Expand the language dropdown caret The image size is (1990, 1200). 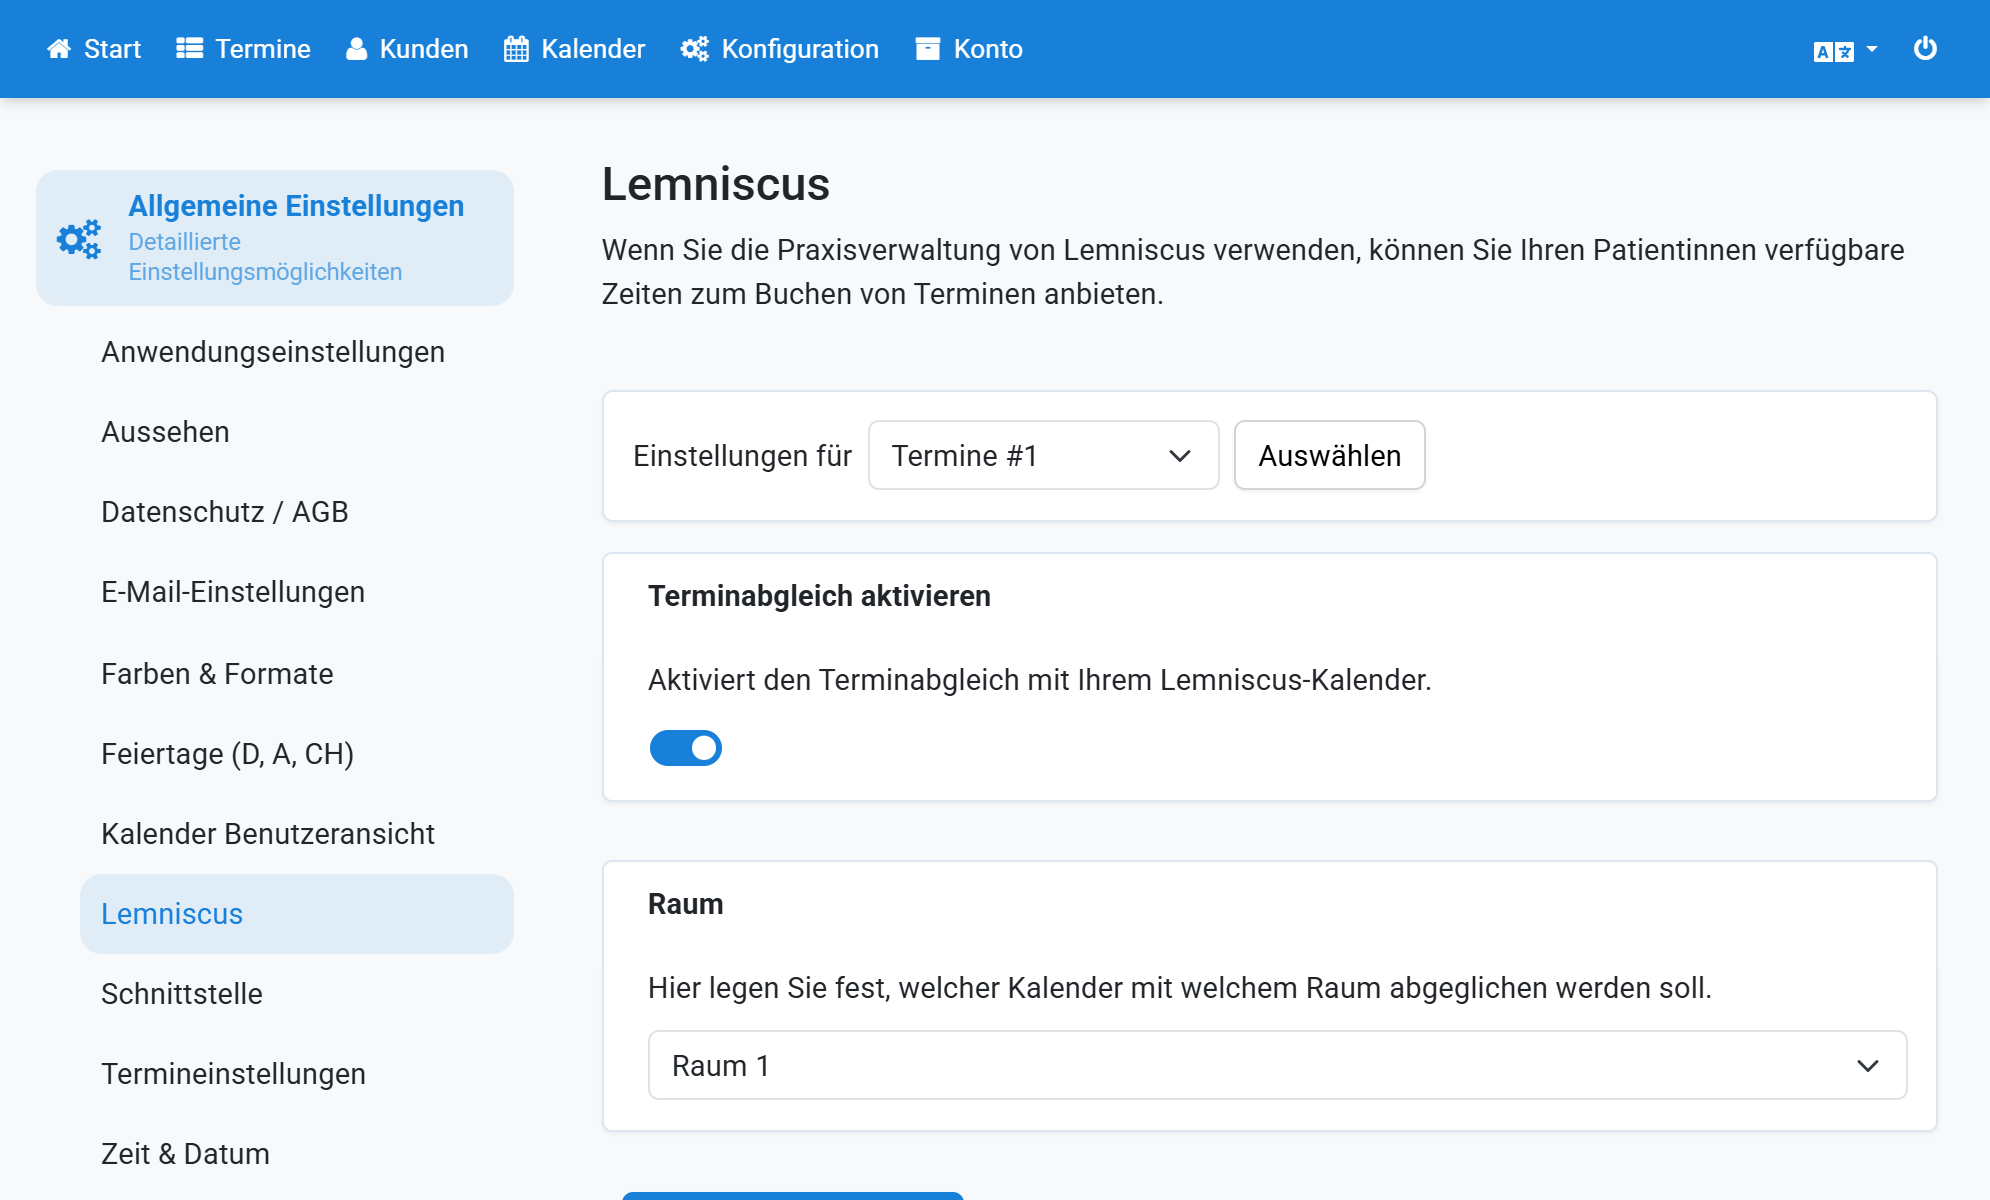[x=1872, y=48]
